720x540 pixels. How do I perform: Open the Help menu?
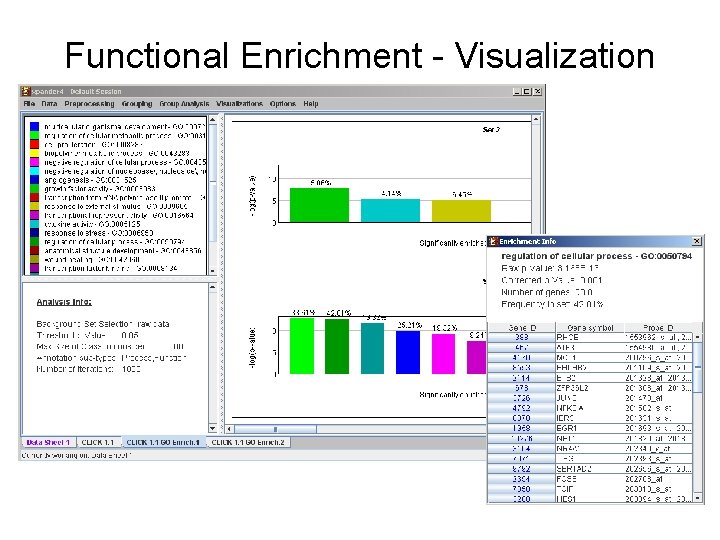[310, 104]
